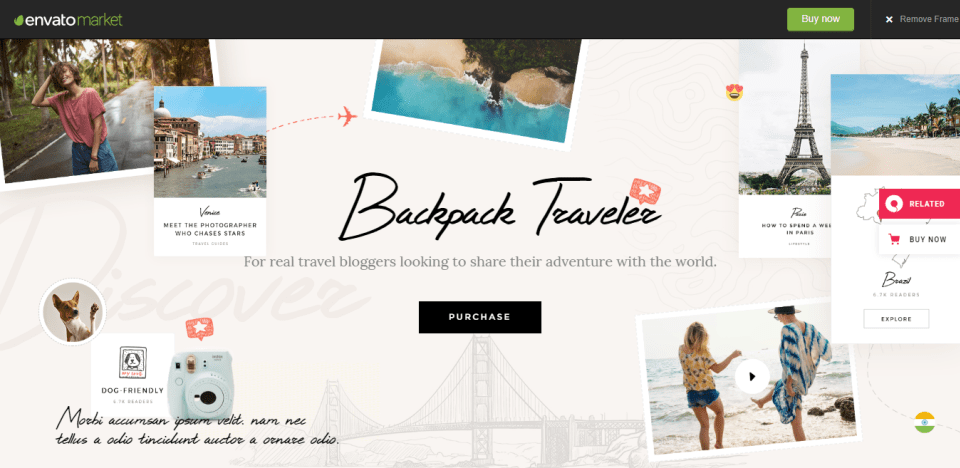
Task: Click the aerial beach photo
Action: pyautogui.click(x=476, y=86)
